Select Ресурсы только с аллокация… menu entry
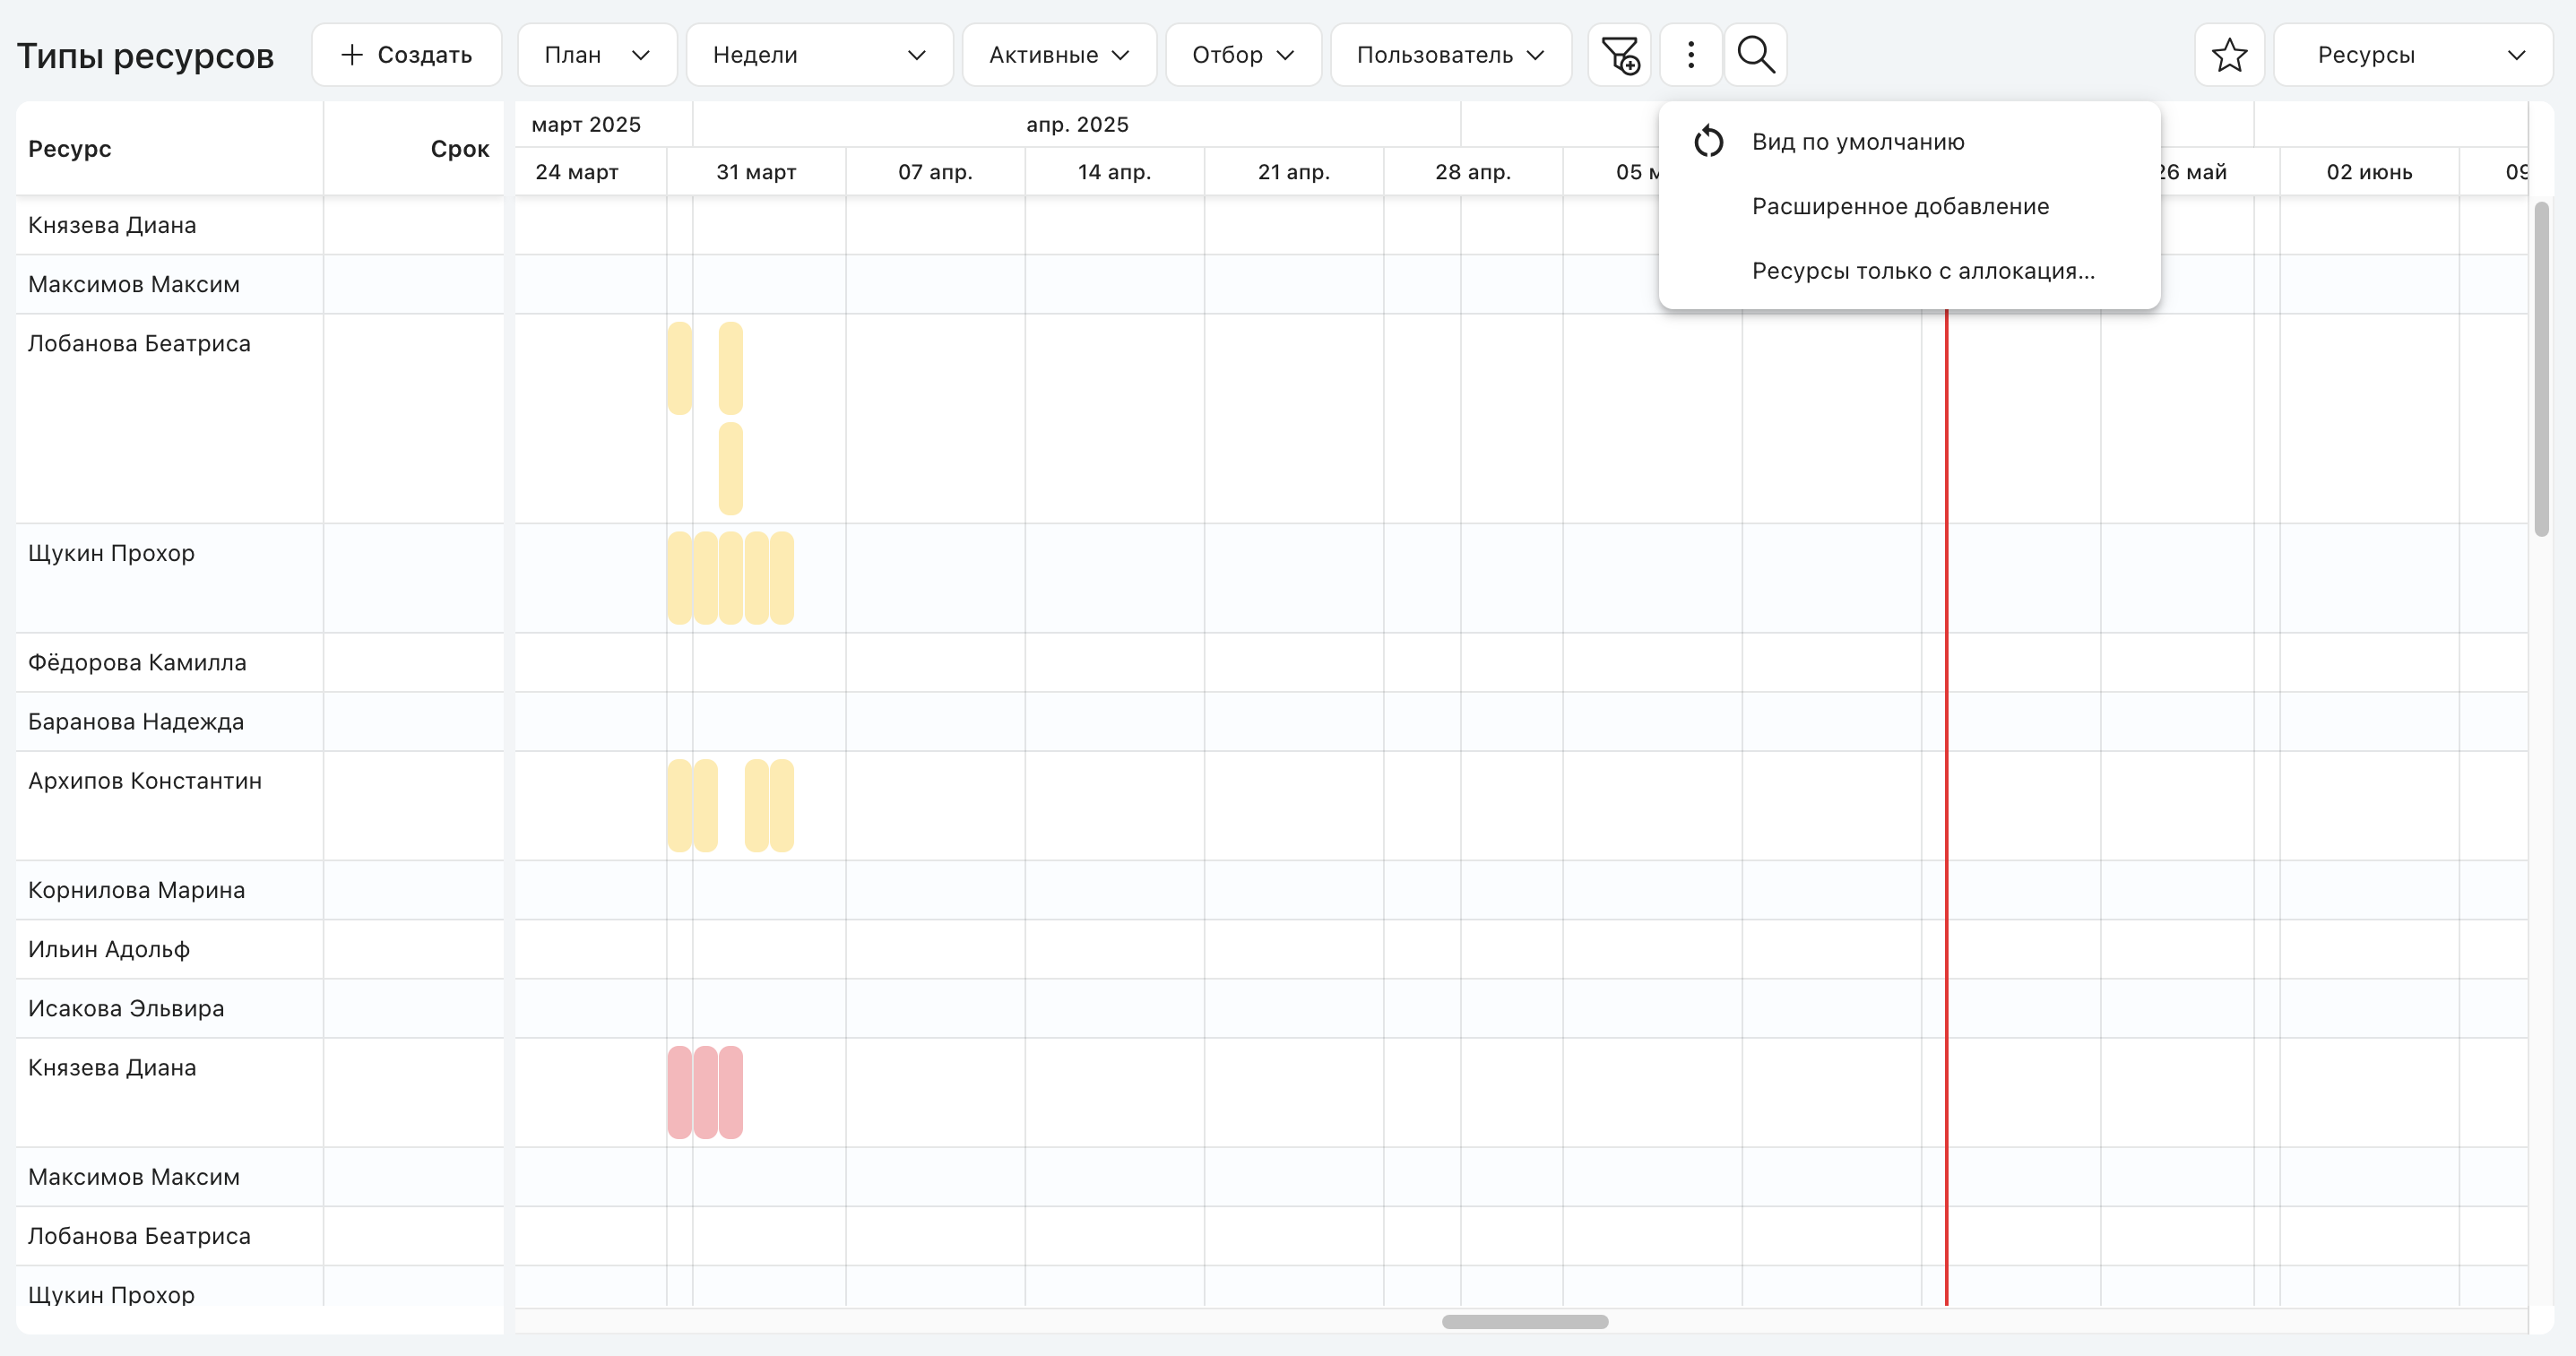Viewport: 2576px width, 1356px height. pyautogui.click(x=1909, y=271)
